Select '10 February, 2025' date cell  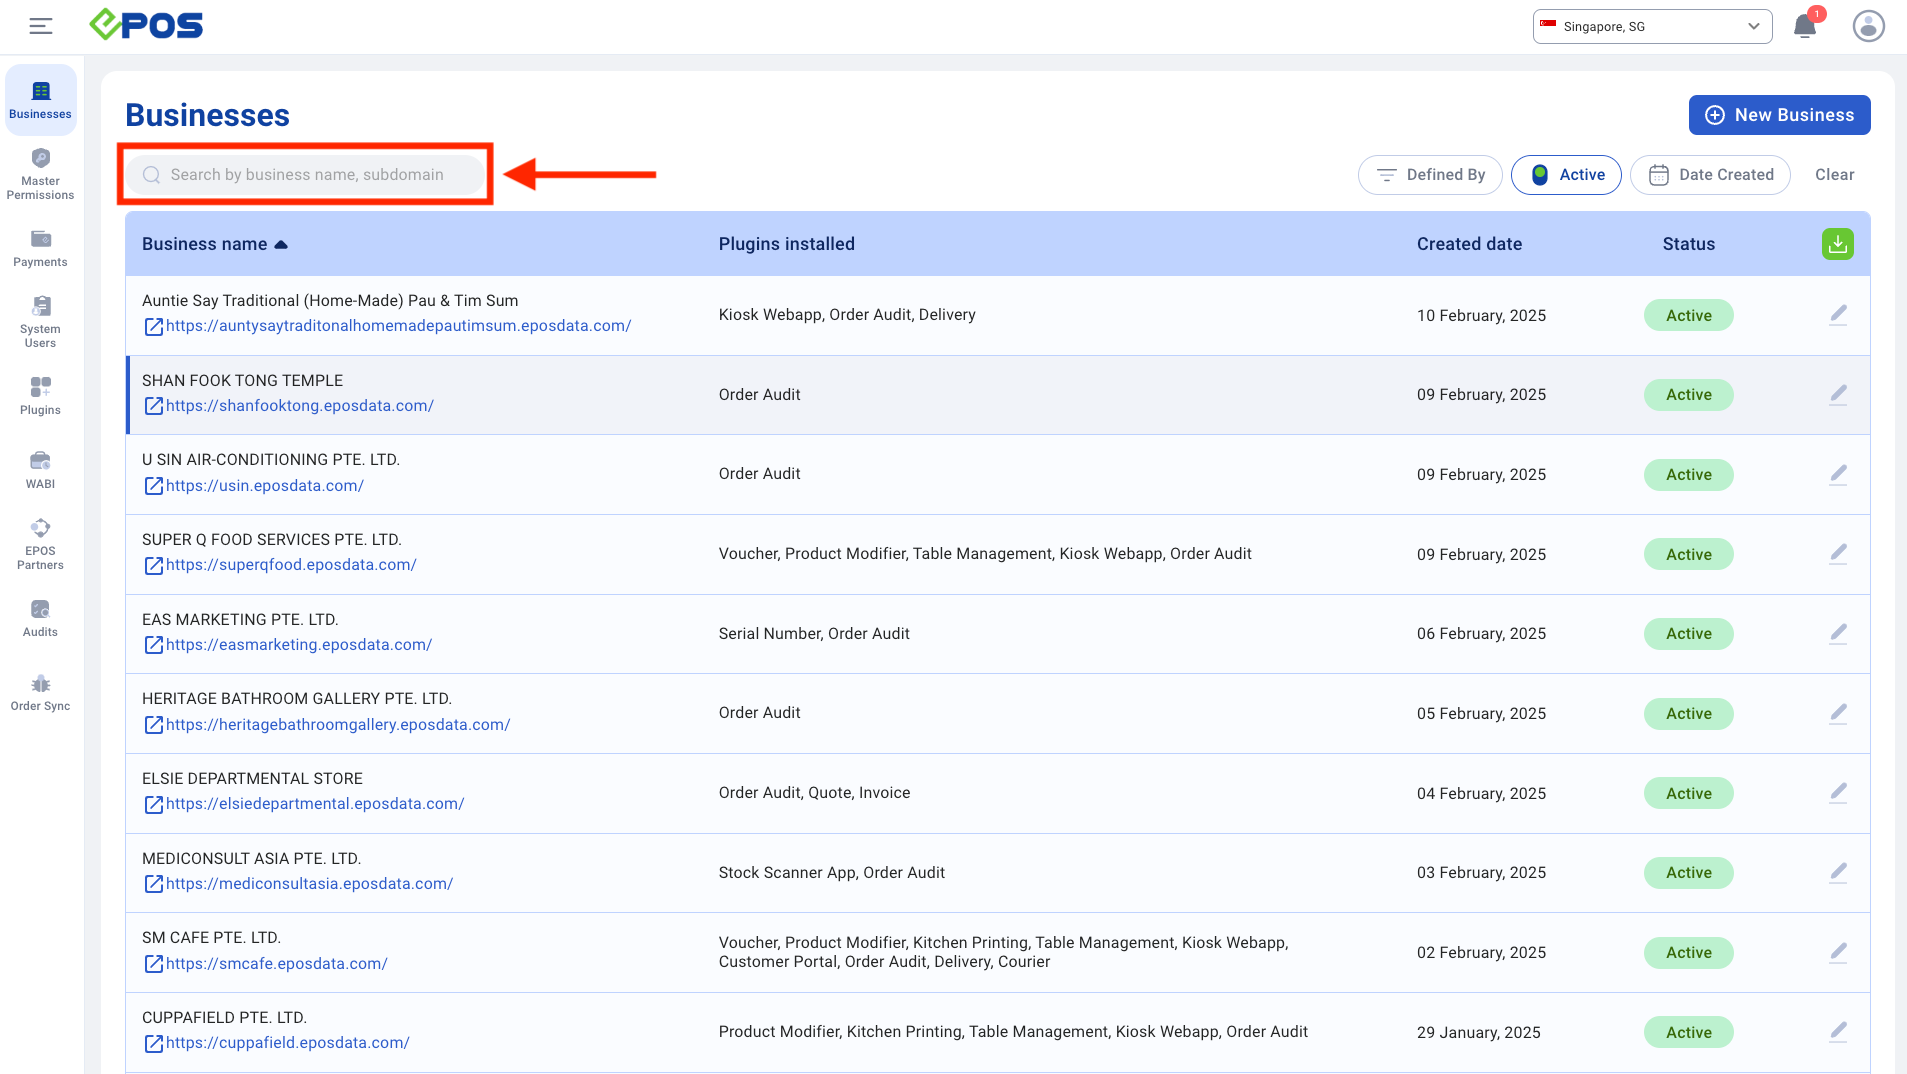pyautogui.click(x=1481, y=316)
